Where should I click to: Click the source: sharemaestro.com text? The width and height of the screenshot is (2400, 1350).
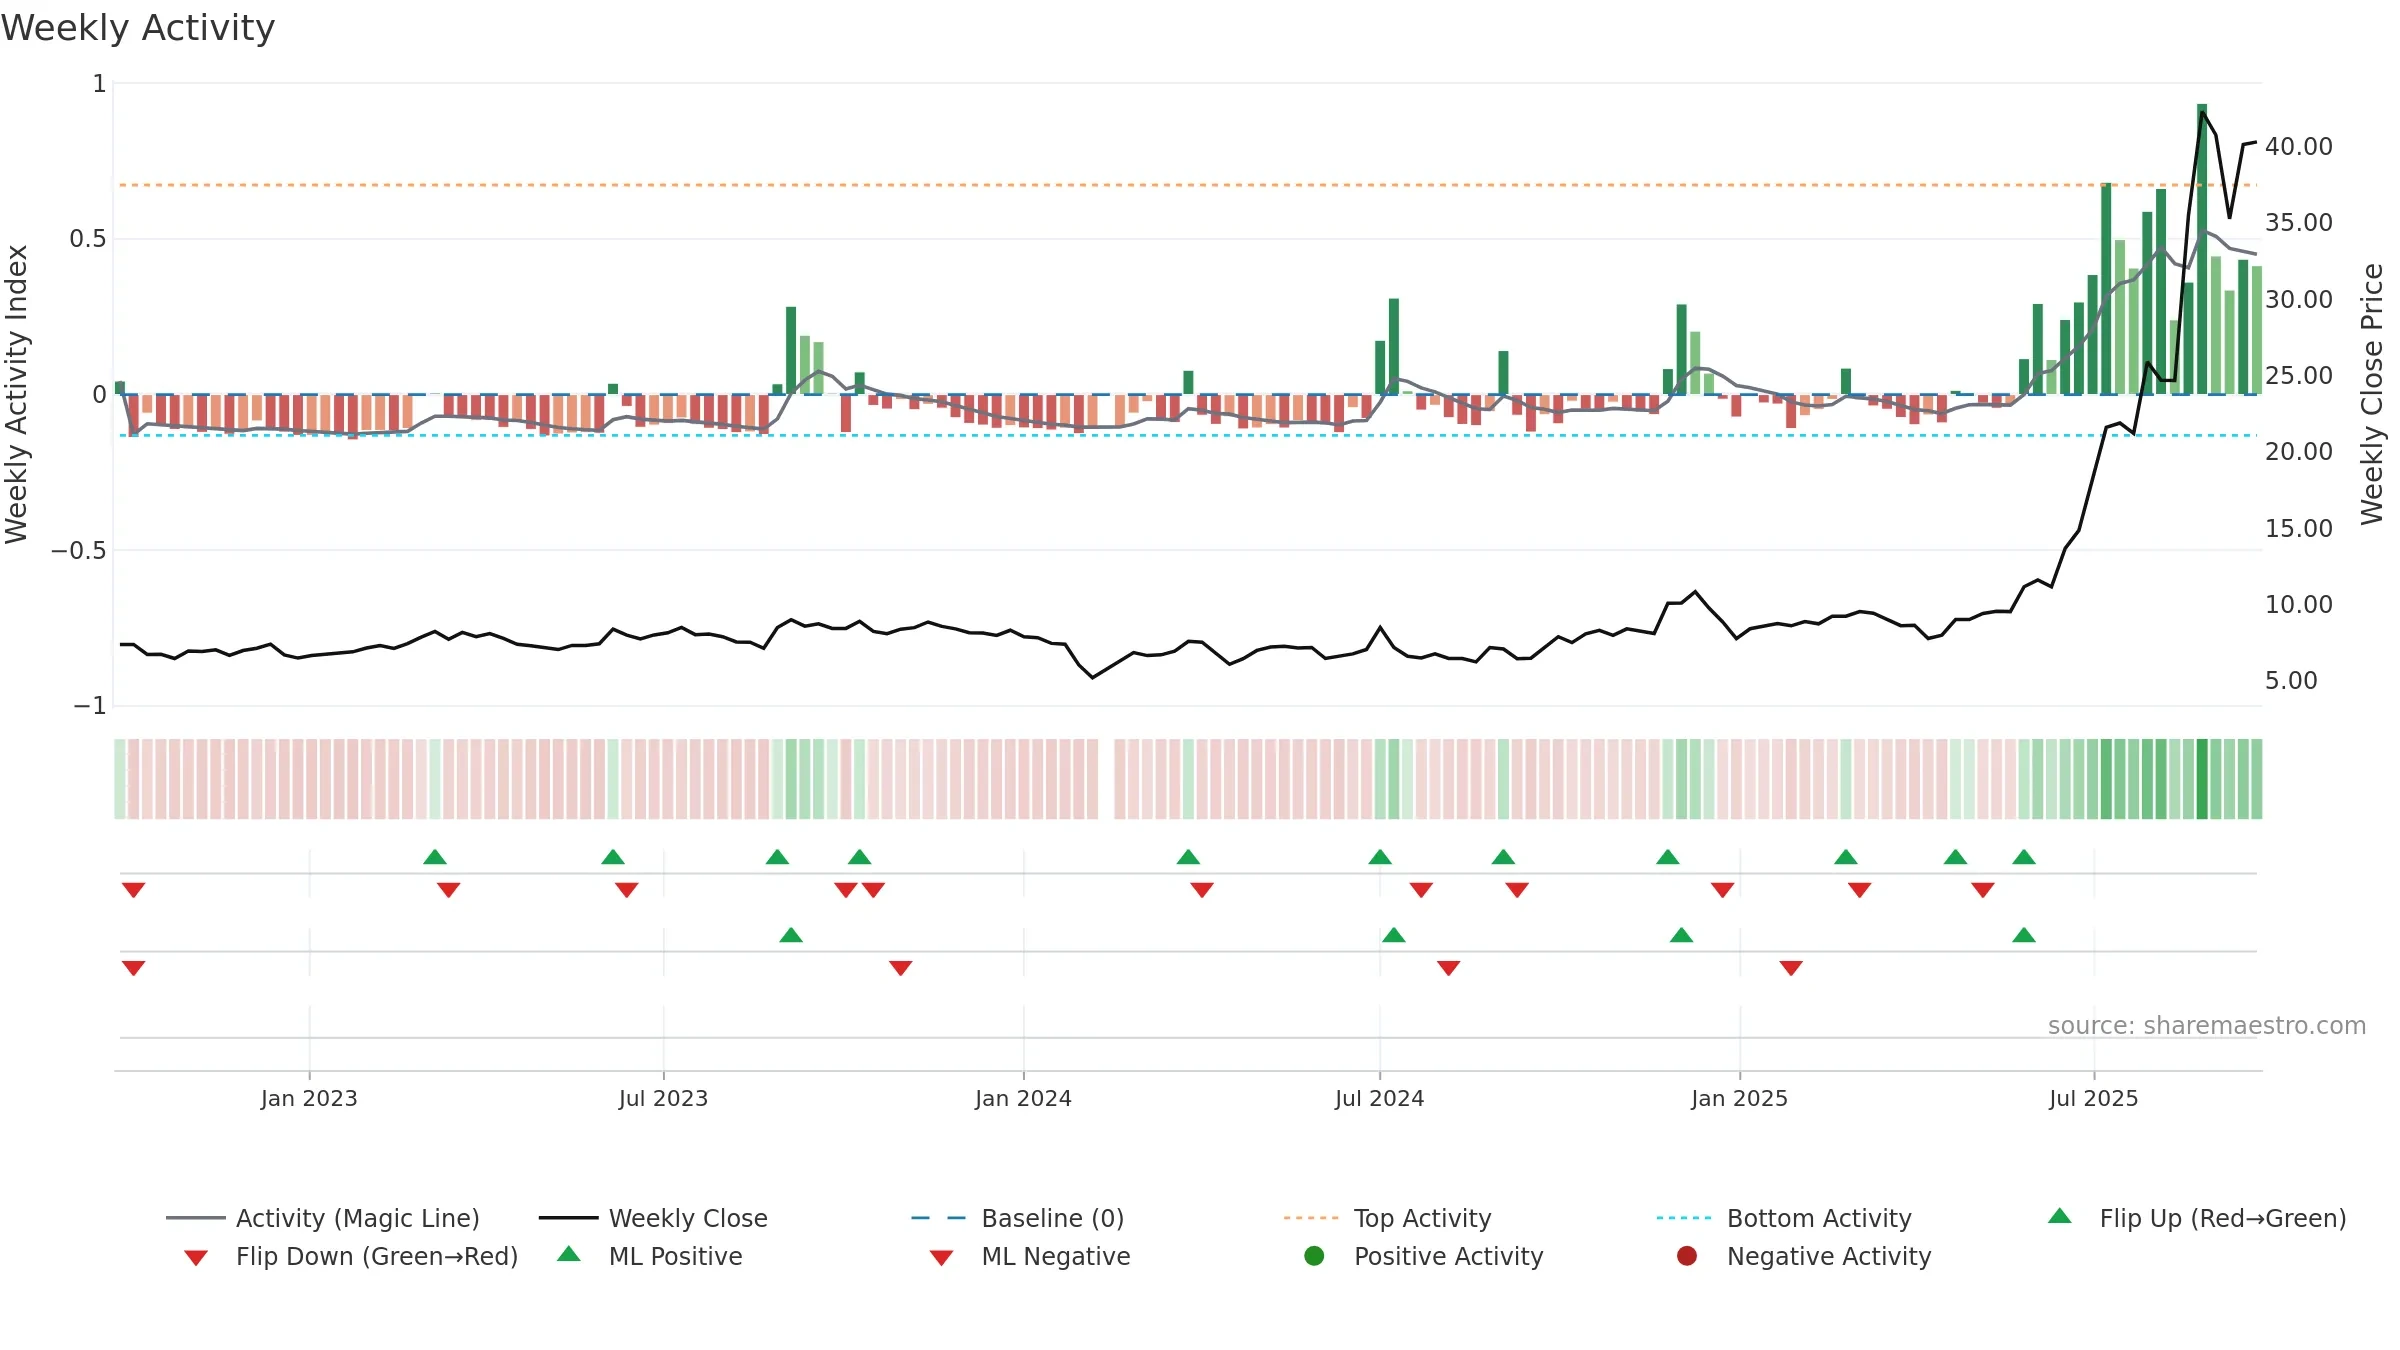tap(2207, 1026)
